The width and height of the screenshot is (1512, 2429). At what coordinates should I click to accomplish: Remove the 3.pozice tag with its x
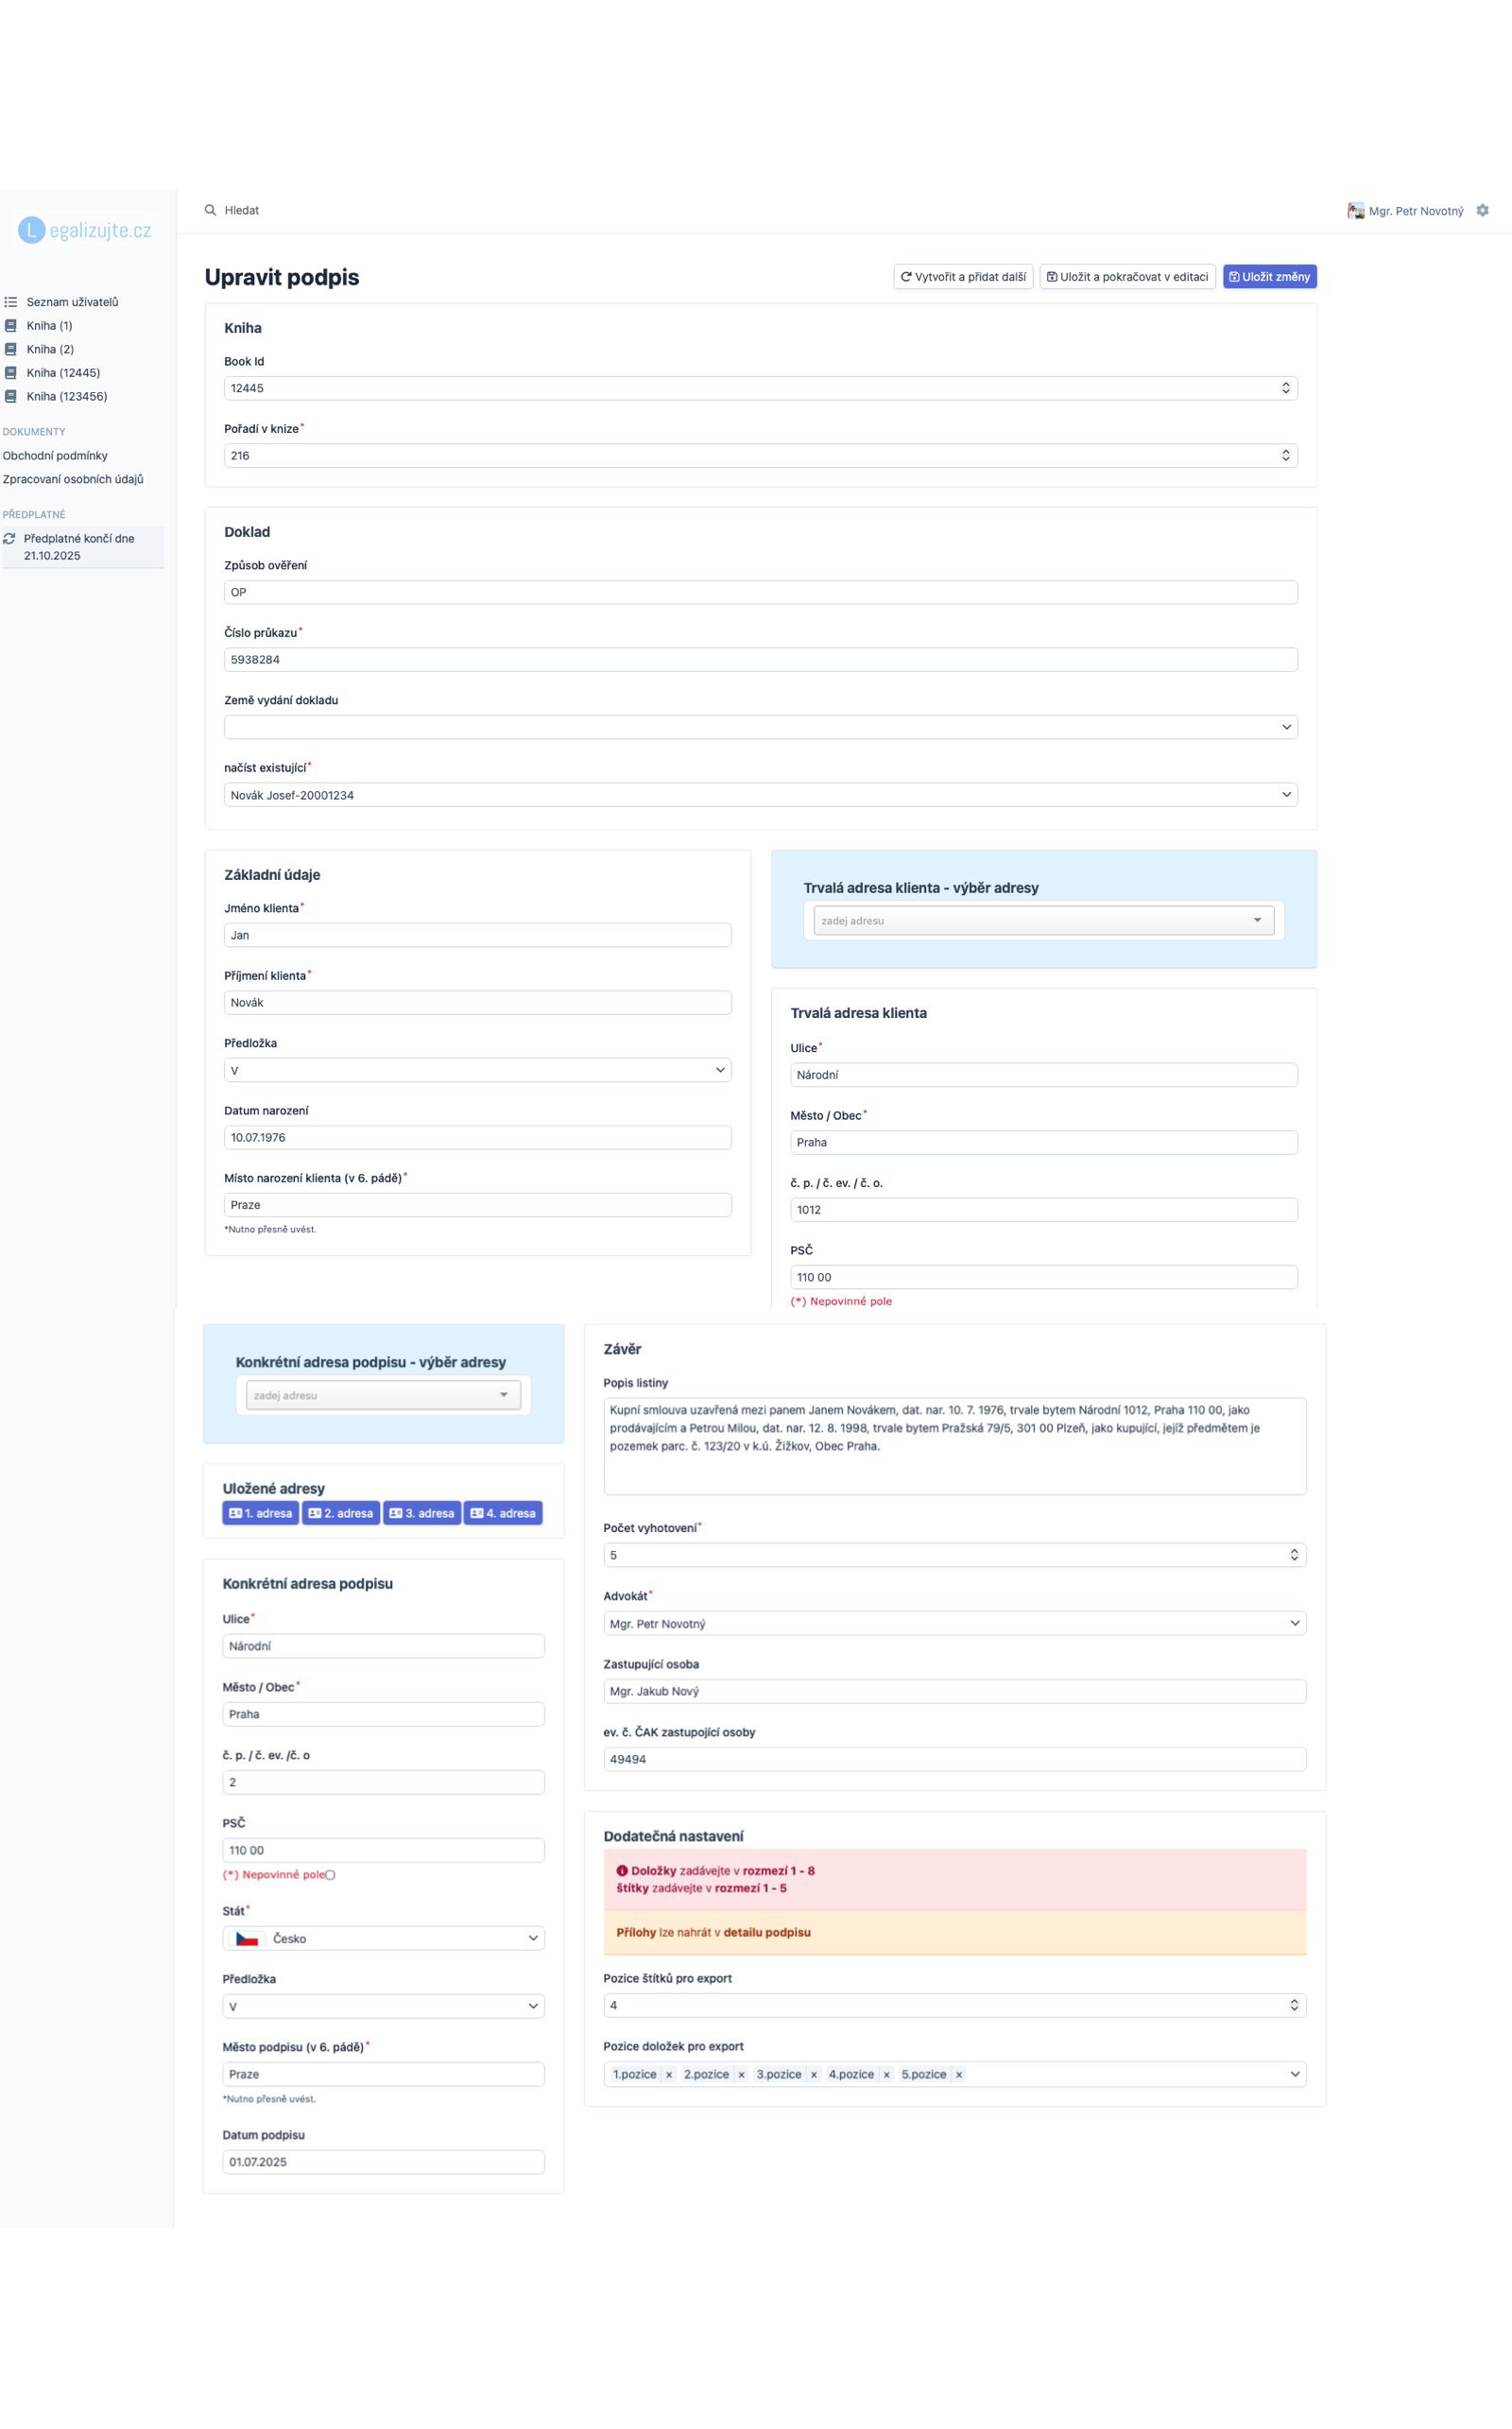point(814,2074)
